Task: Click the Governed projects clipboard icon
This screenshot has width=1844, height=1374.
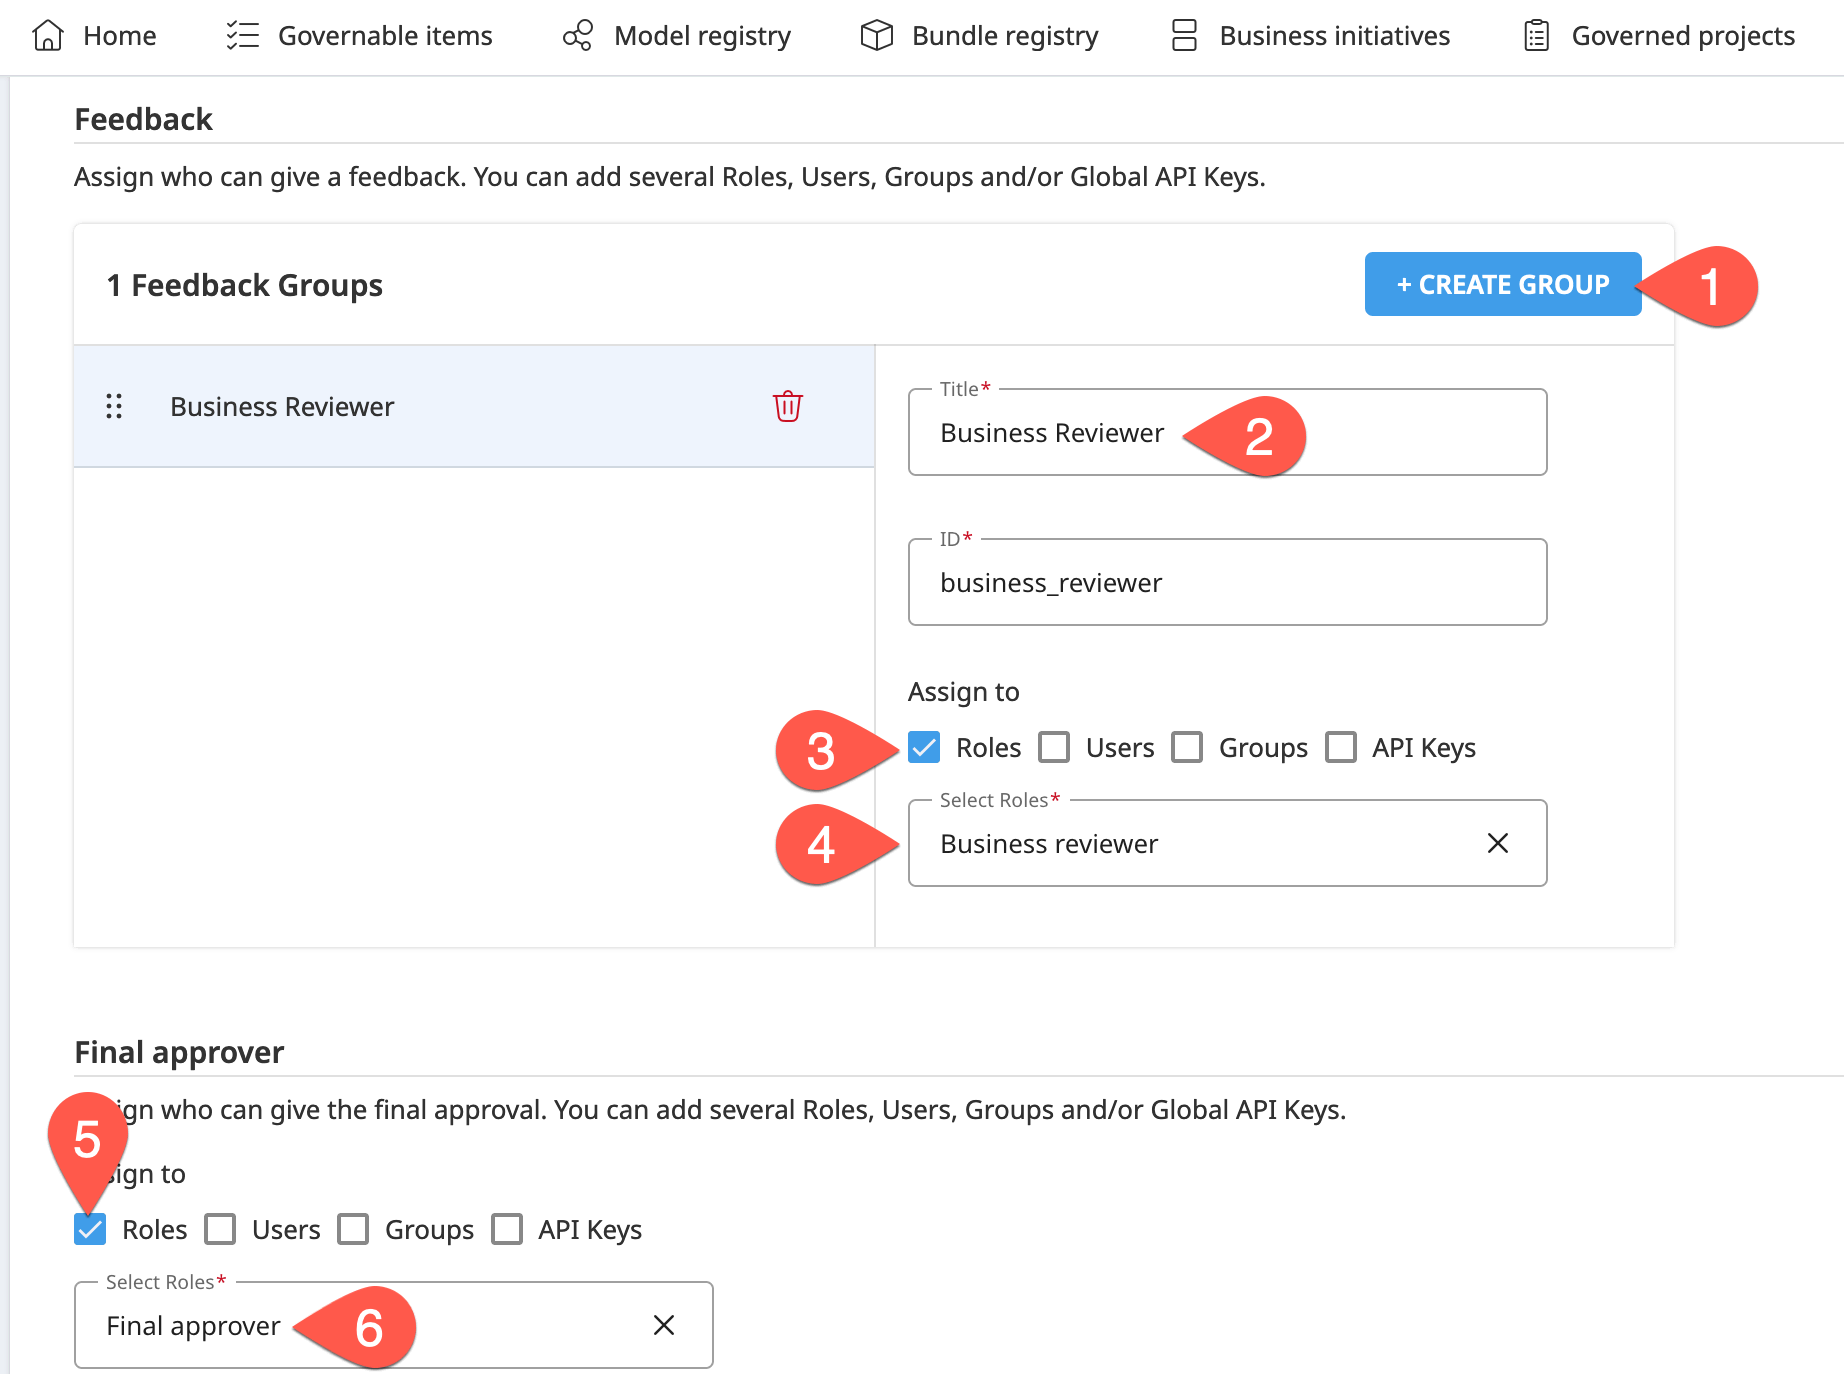Action: 1536,36
